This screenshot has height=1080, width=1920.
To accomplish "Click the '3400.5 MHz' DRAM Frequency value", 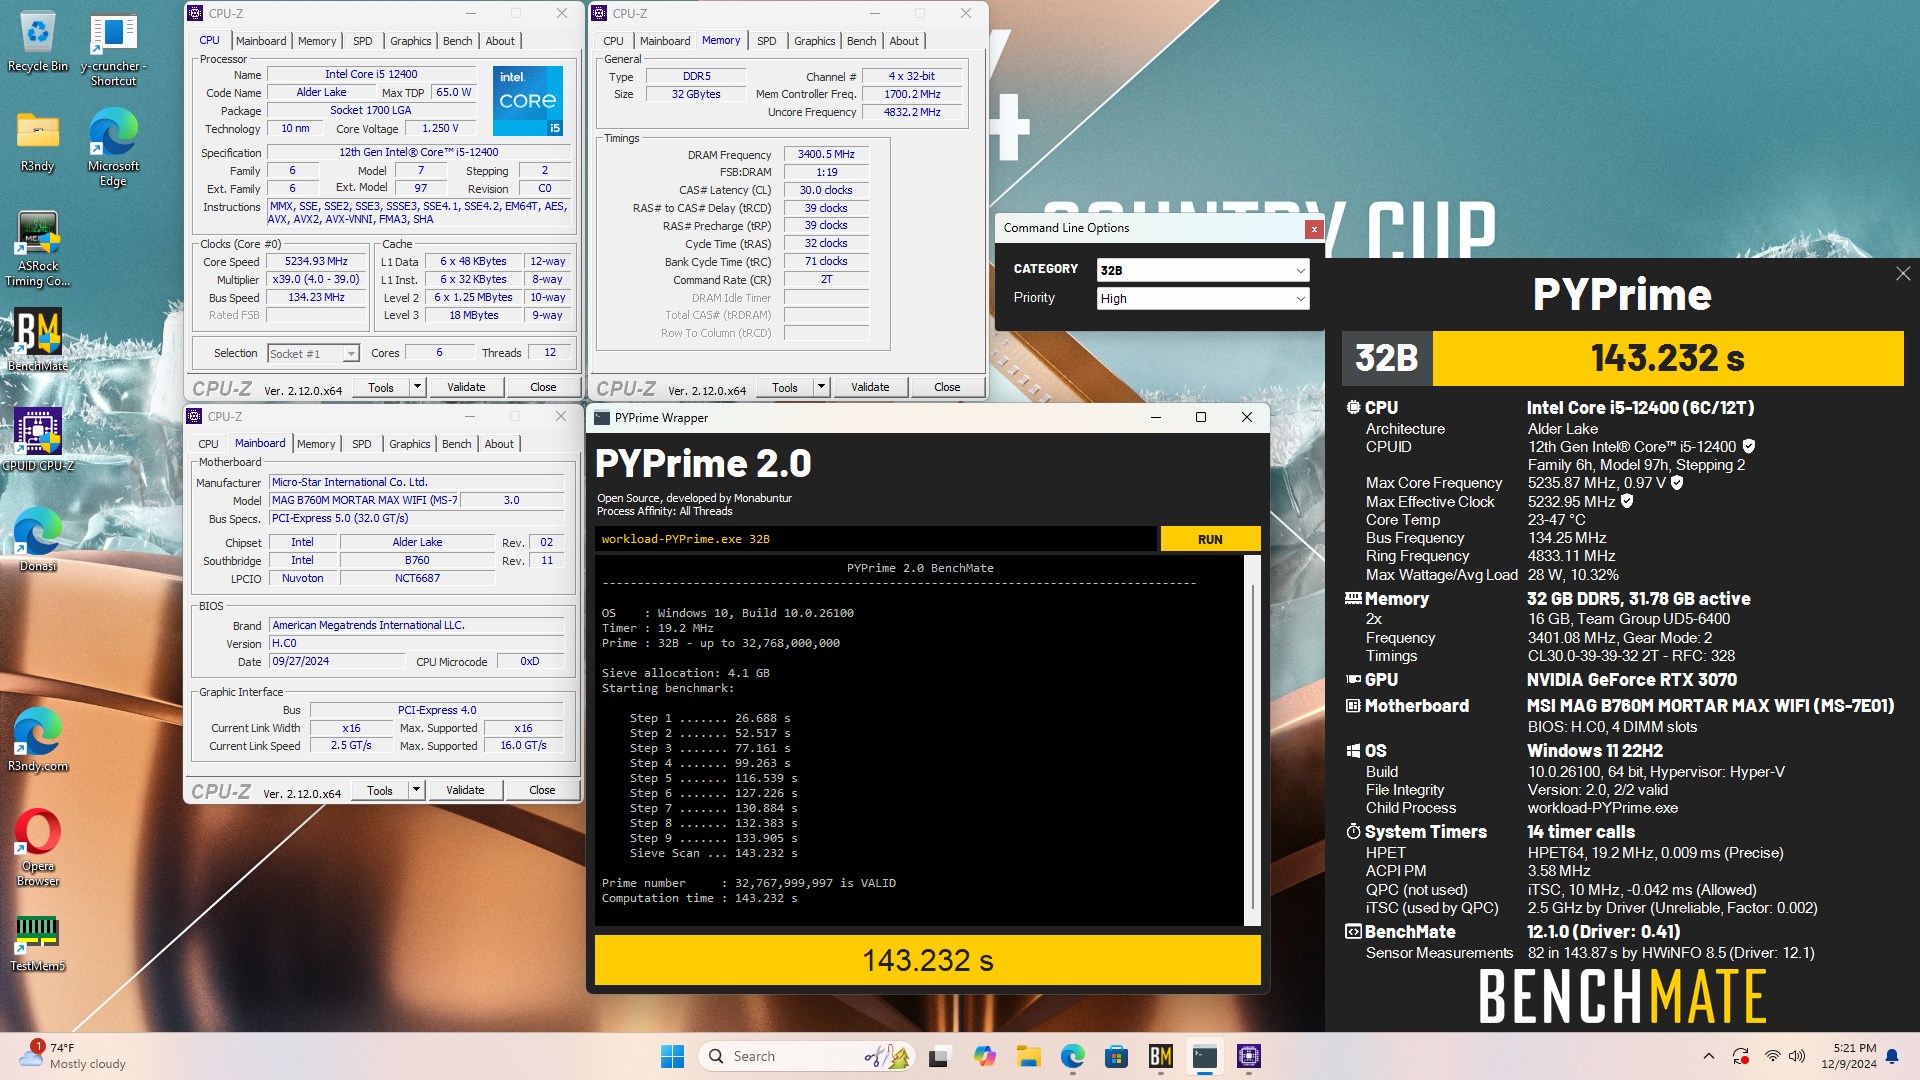I will (x=826, y=154).
